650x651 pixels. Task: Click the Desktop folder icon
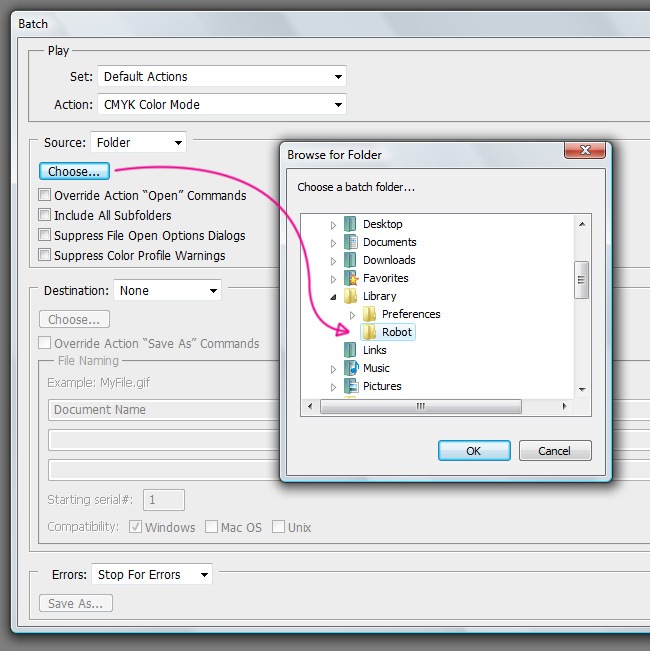pyautogui.click(x=350, y=224)
